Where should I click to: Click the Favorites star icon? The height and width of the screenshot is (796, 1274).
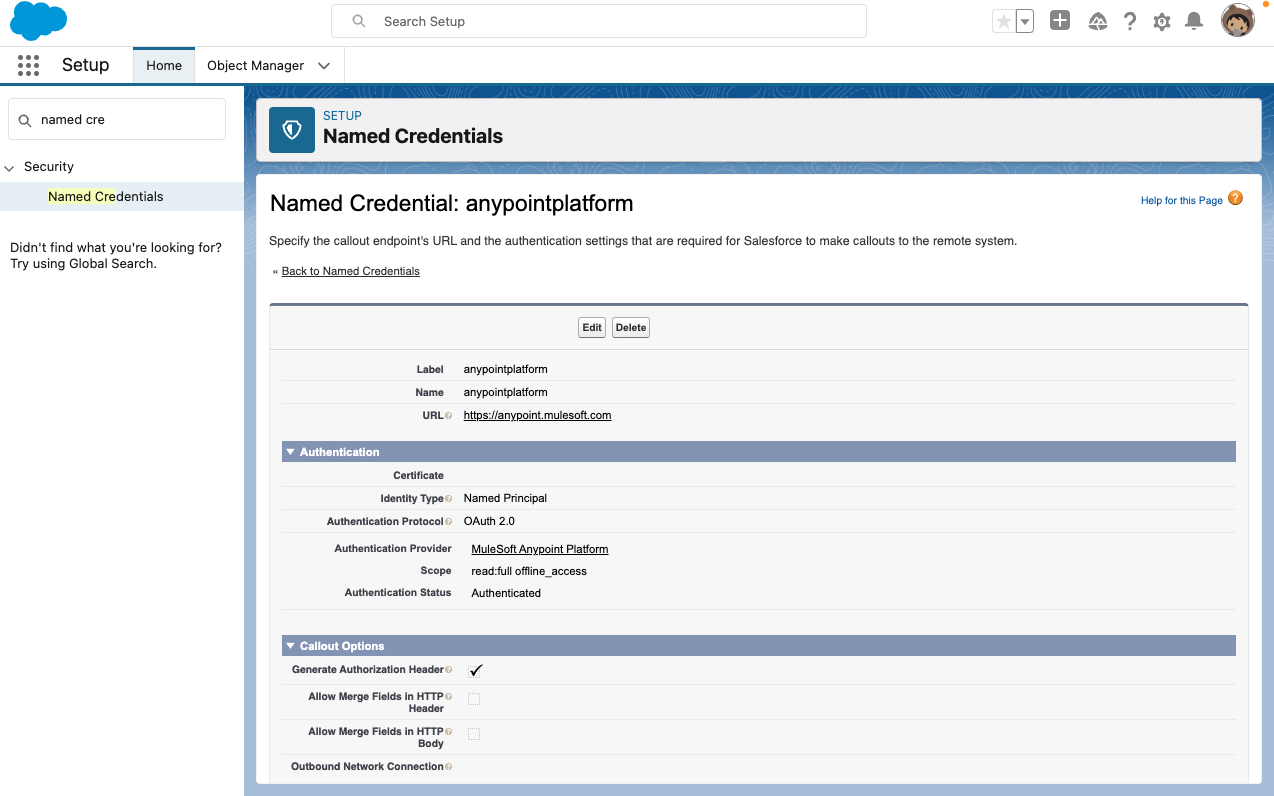coord(1003,21)
